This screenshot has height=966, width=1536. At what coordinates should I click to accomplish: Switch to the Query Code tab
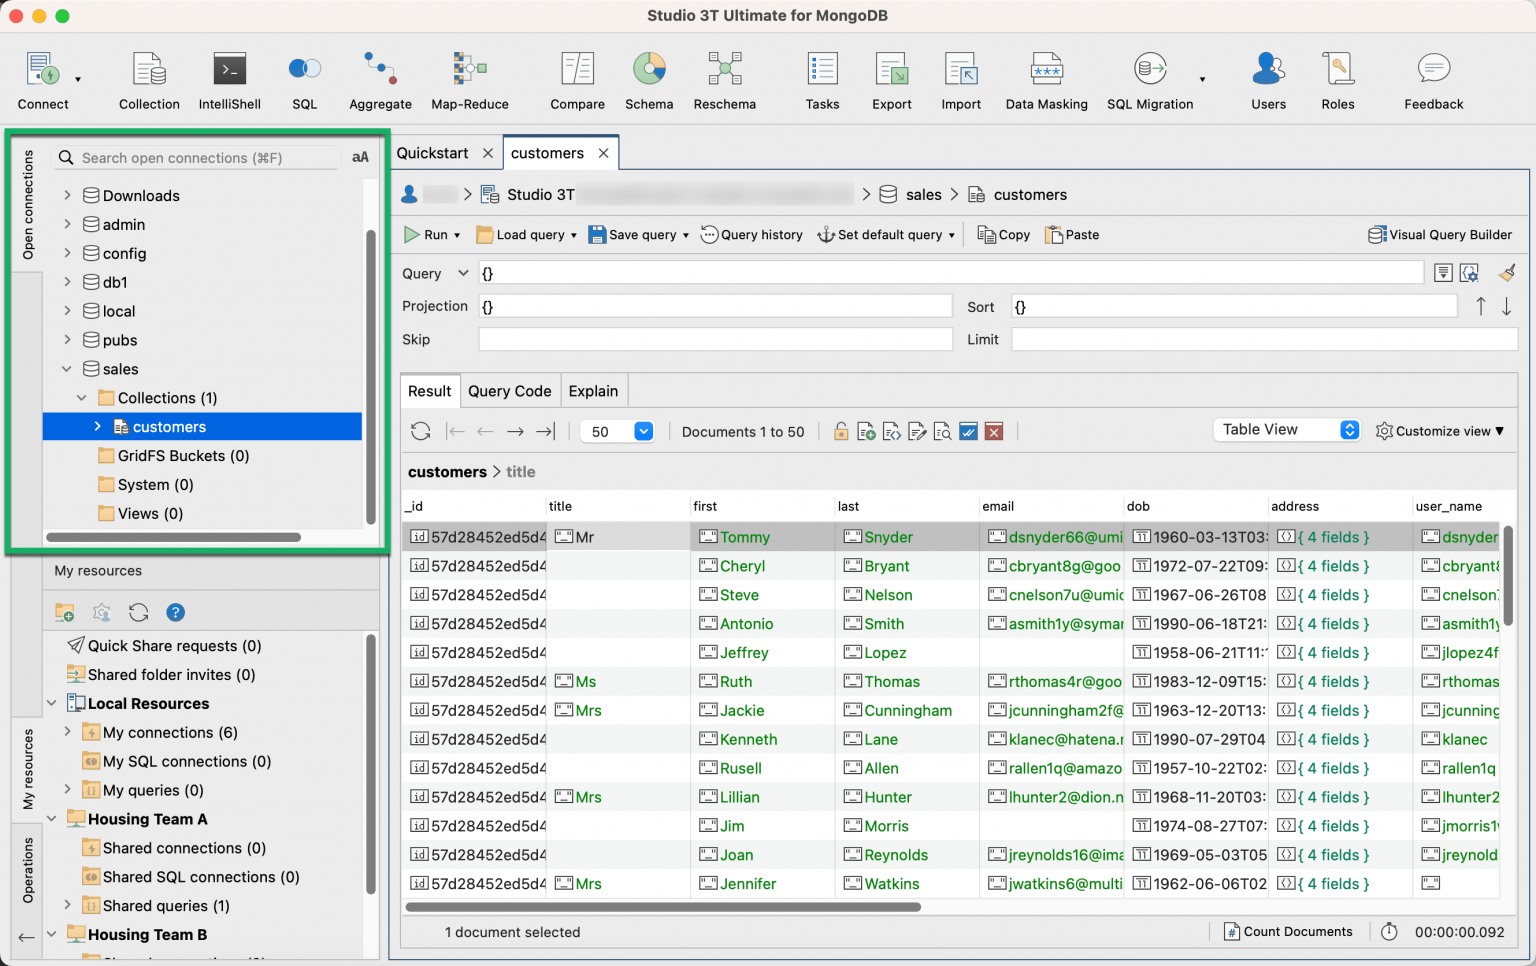pos(510,391)
